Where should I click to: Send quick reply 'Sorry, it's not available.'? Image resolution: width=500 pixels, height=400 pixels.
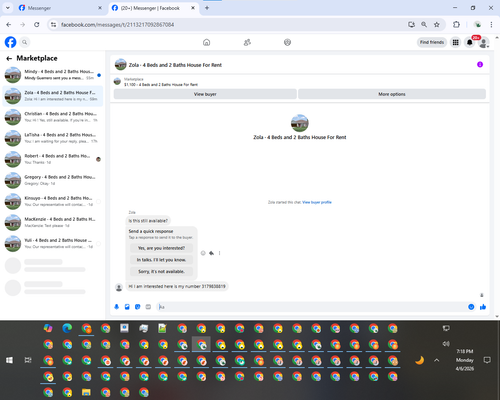(161, 271)
